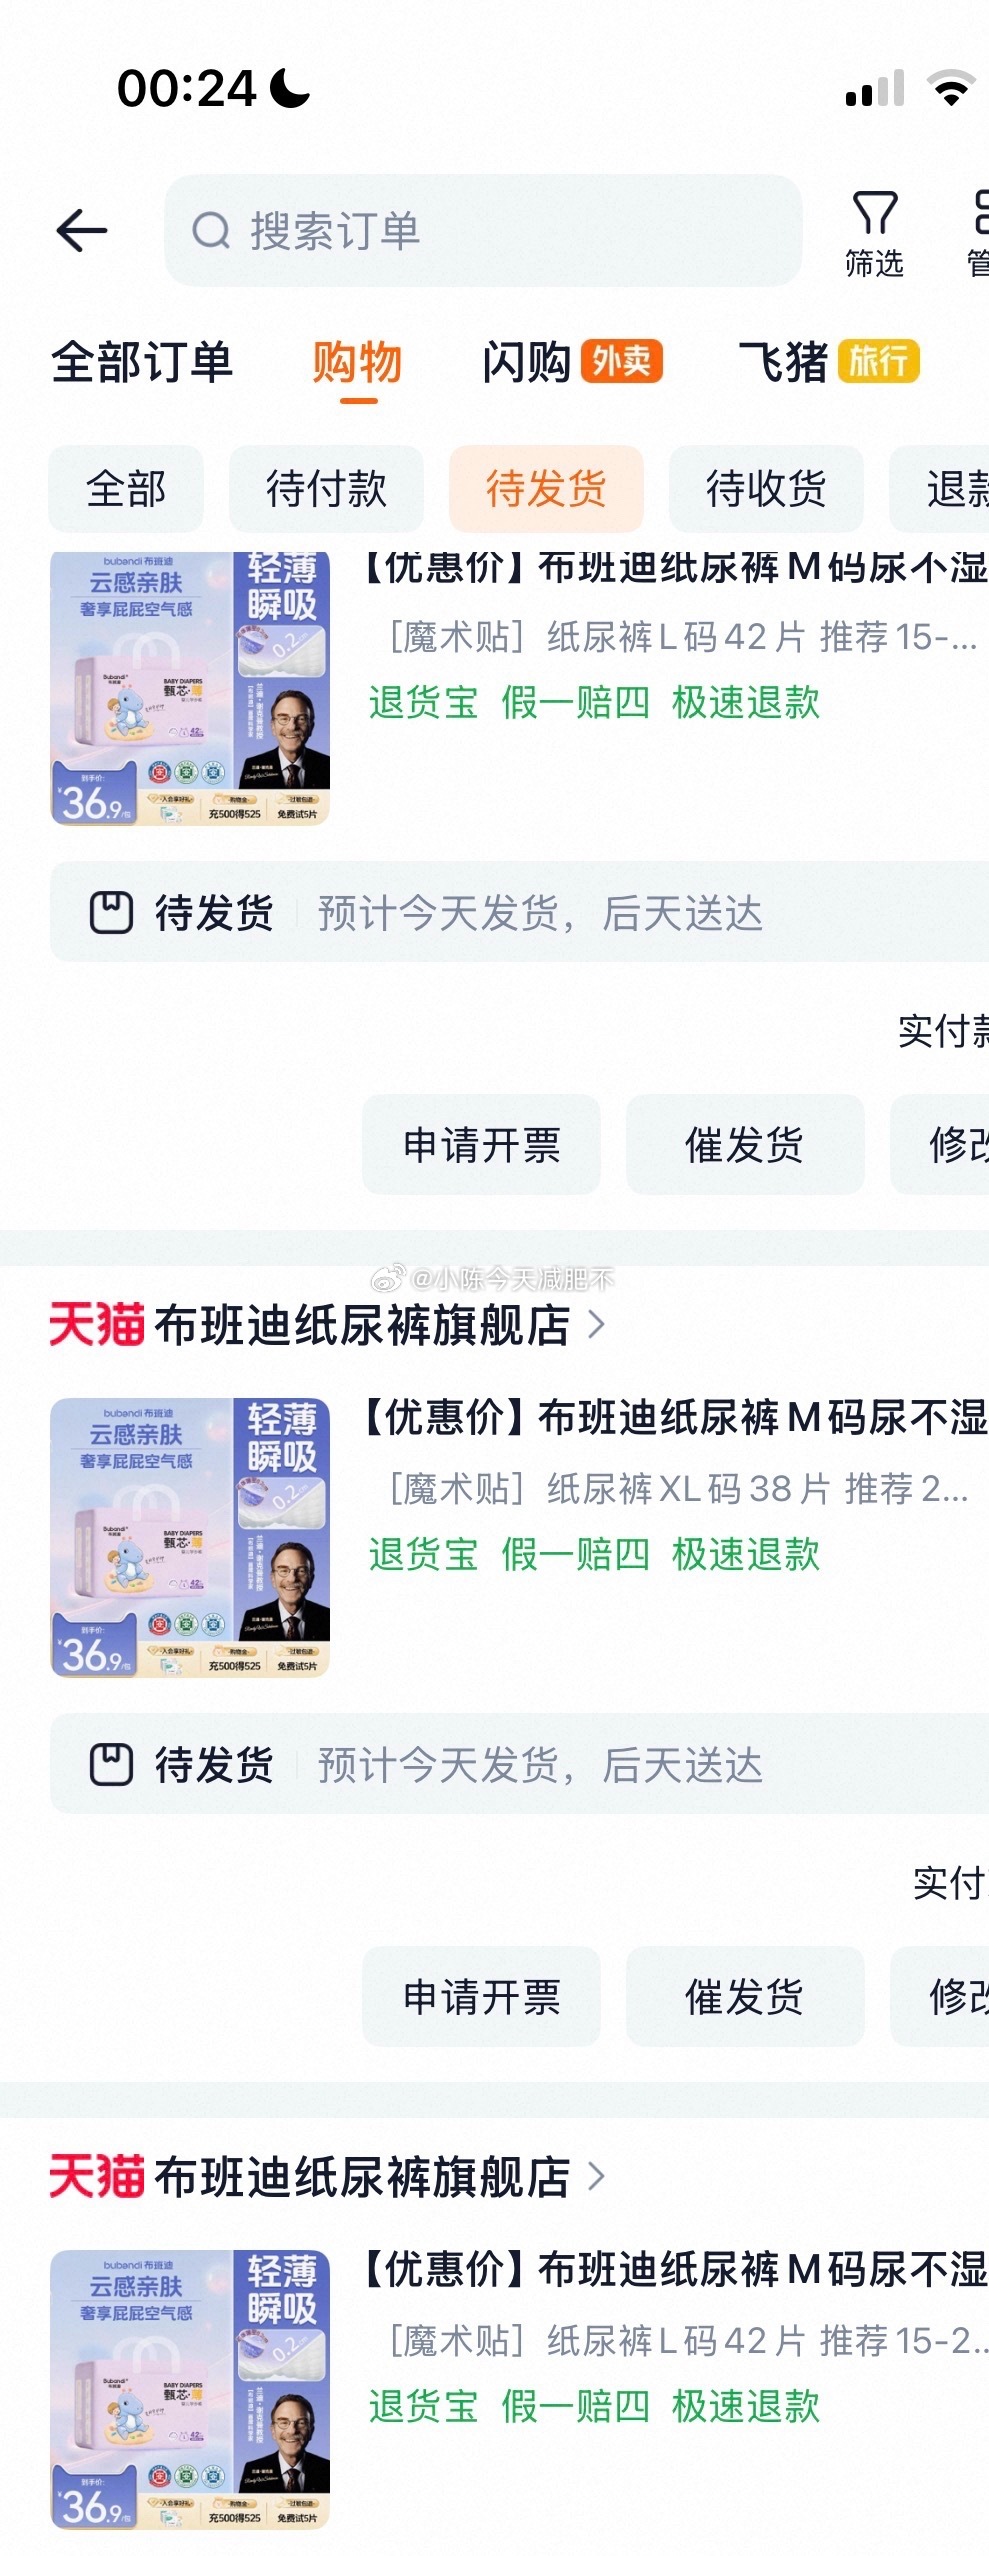Select the 待付款 filter chip
Image resolution: width=989 pixels, height=2556 pixels.
(x=326, y=489)
